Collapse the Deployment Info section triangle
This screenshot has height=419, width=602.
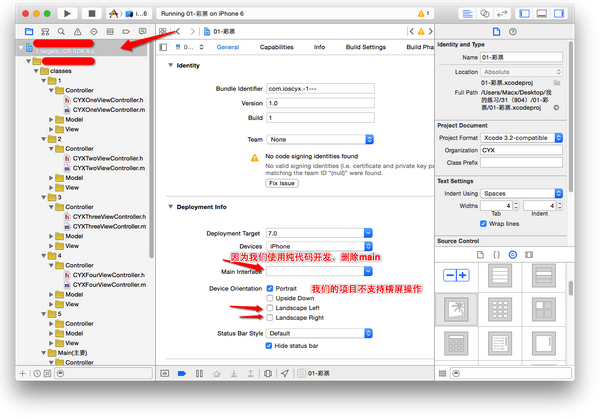pyautogui.click(x=170, y=207)
